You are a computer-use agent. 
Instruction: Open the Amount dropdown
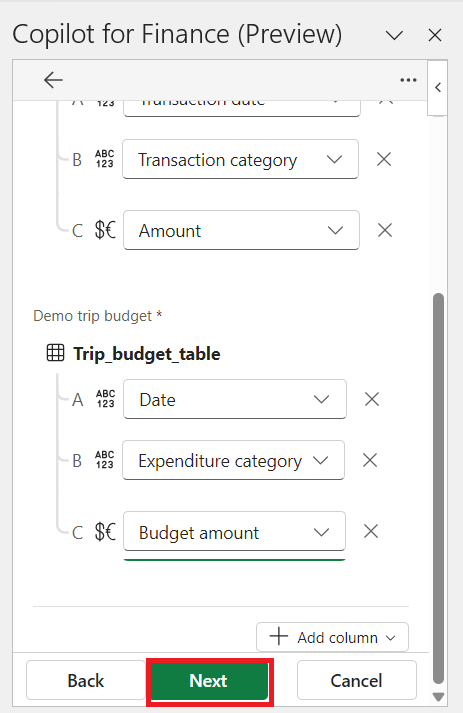[242, 230]
